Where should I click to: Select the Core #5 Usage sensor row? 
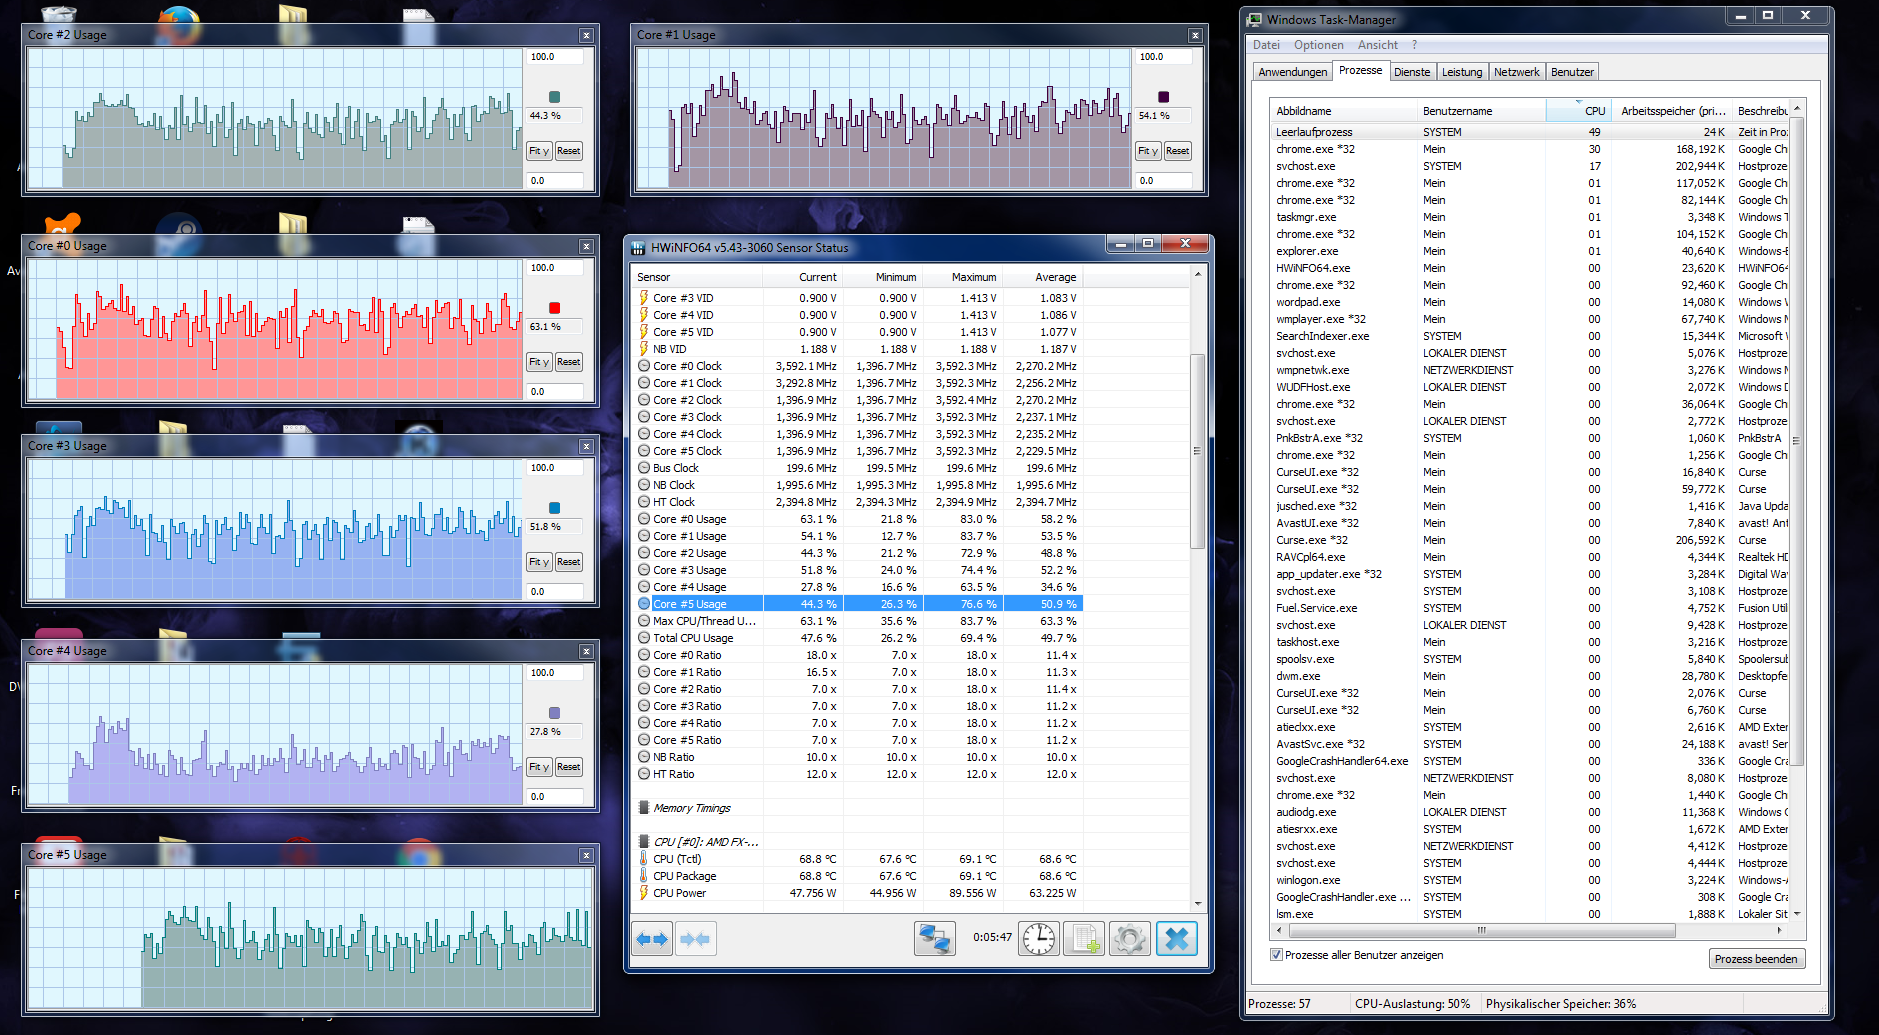[x=860, y=604]
